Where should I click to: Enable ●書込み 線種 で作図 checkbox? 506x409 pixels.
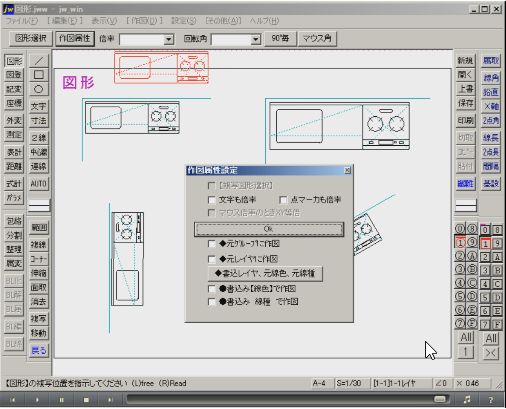tap(211, 302)
